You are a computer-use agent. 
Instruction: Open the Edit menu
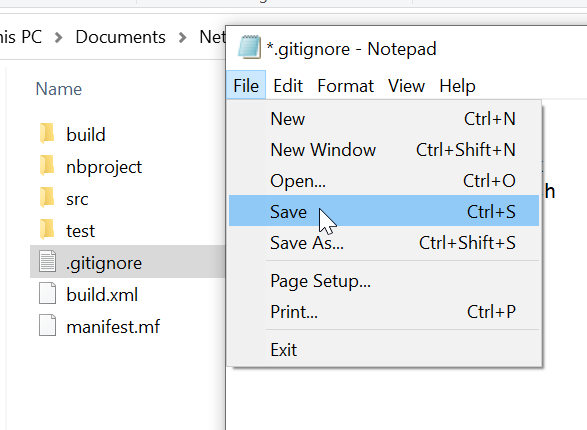coord(288,86)
